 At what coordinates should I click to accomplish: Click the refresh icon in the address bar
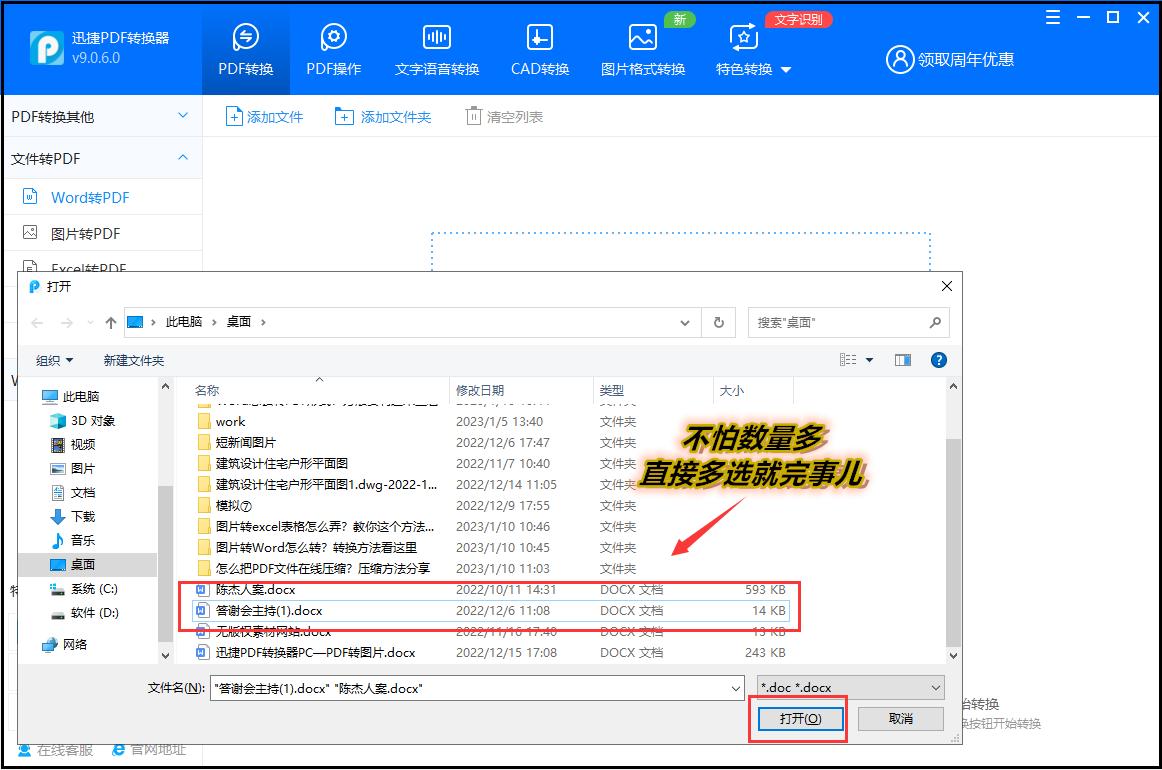pos(718,322)
